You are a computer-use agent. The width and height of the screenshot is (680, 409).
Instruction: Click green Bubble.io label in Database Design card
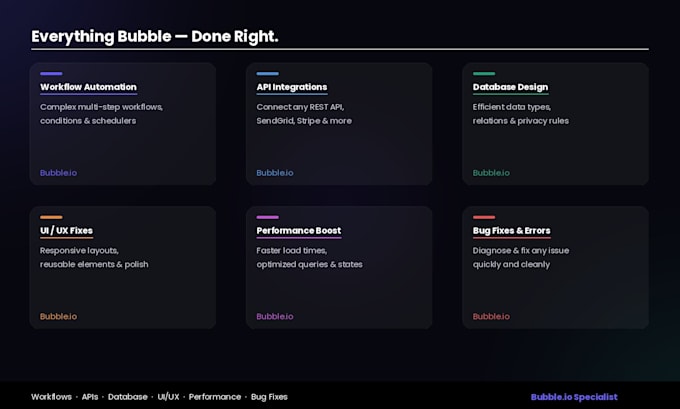point(491,173)
